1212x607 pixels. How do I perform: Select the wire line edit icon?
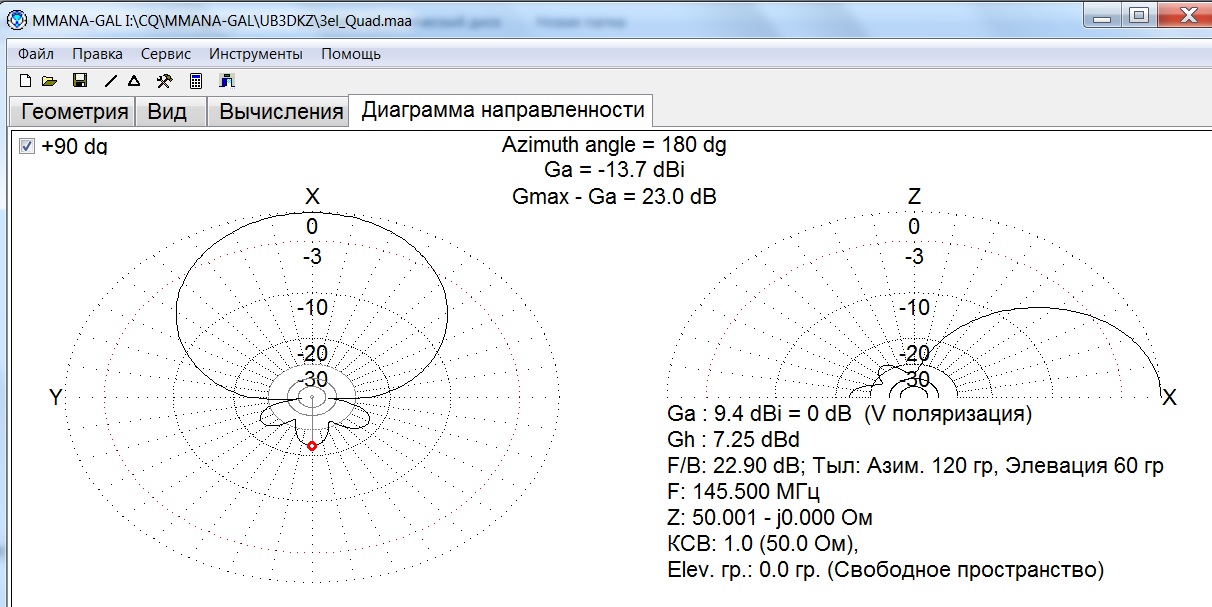111,80
